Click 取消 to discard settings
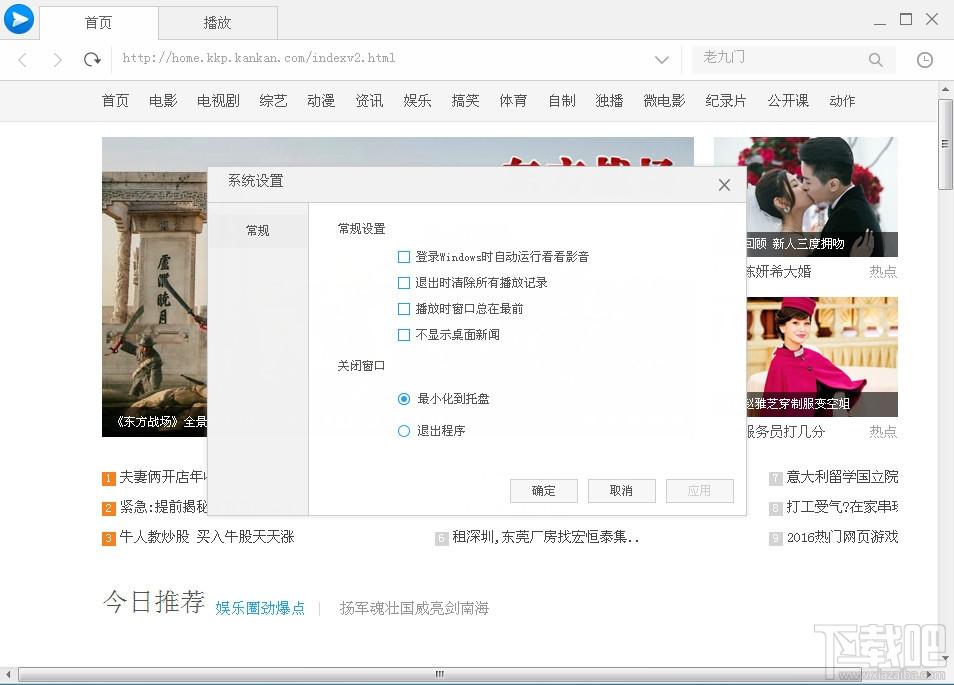The height and width of the screenshot is (685, 954). pyautogui.click(x=621, y=491)
